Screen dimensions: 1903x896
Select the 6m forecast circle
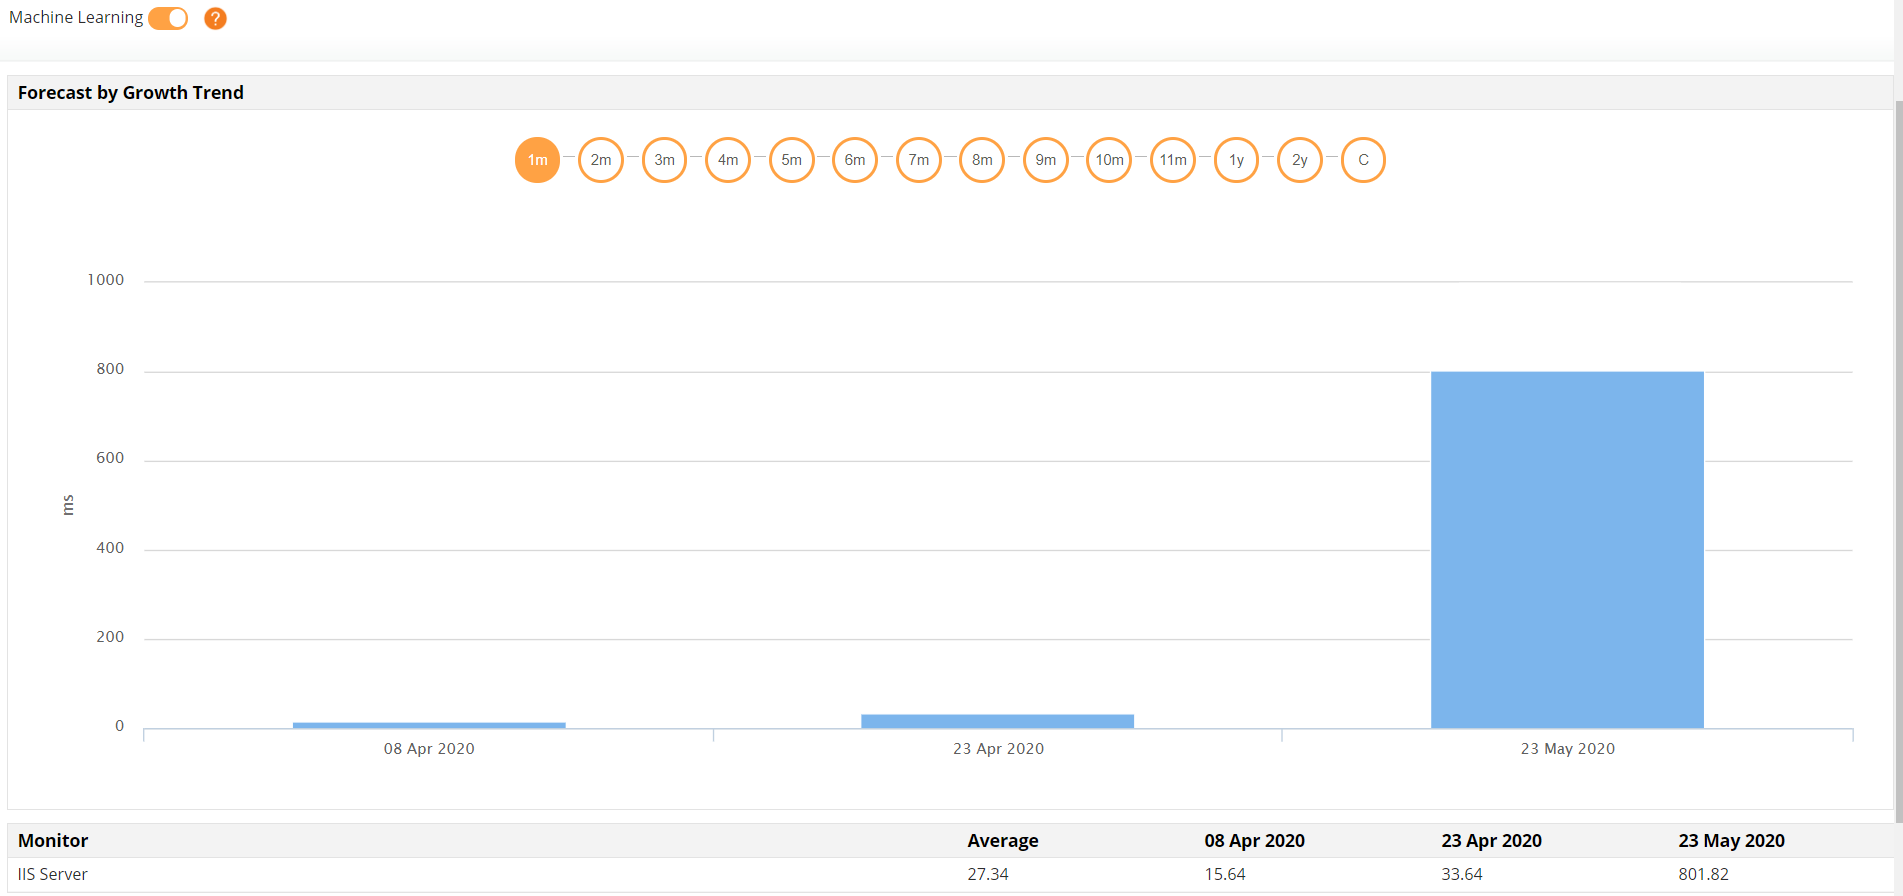pos(855,160)
